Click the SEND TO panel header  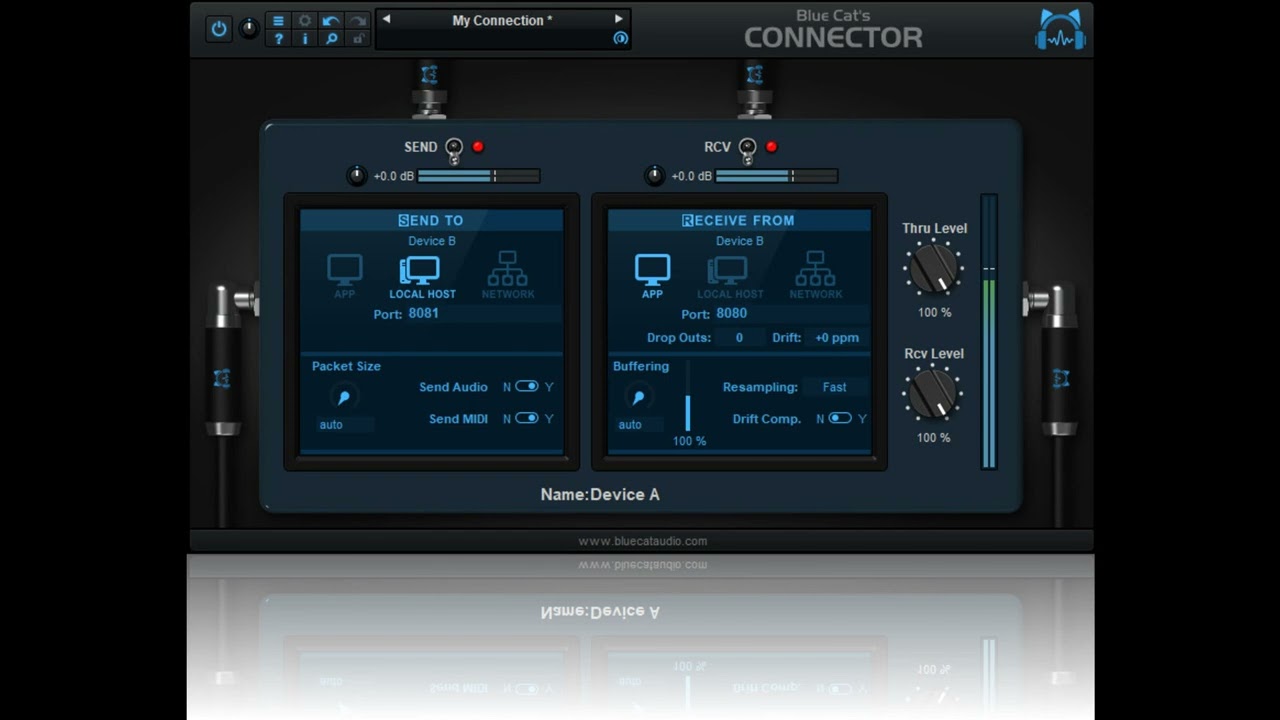[x=431, y=220]
